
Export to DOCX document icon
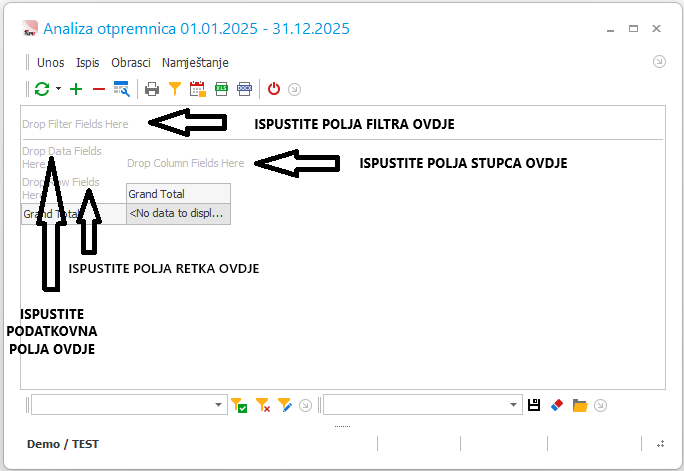pyautogui.click(x=244, y=89)
